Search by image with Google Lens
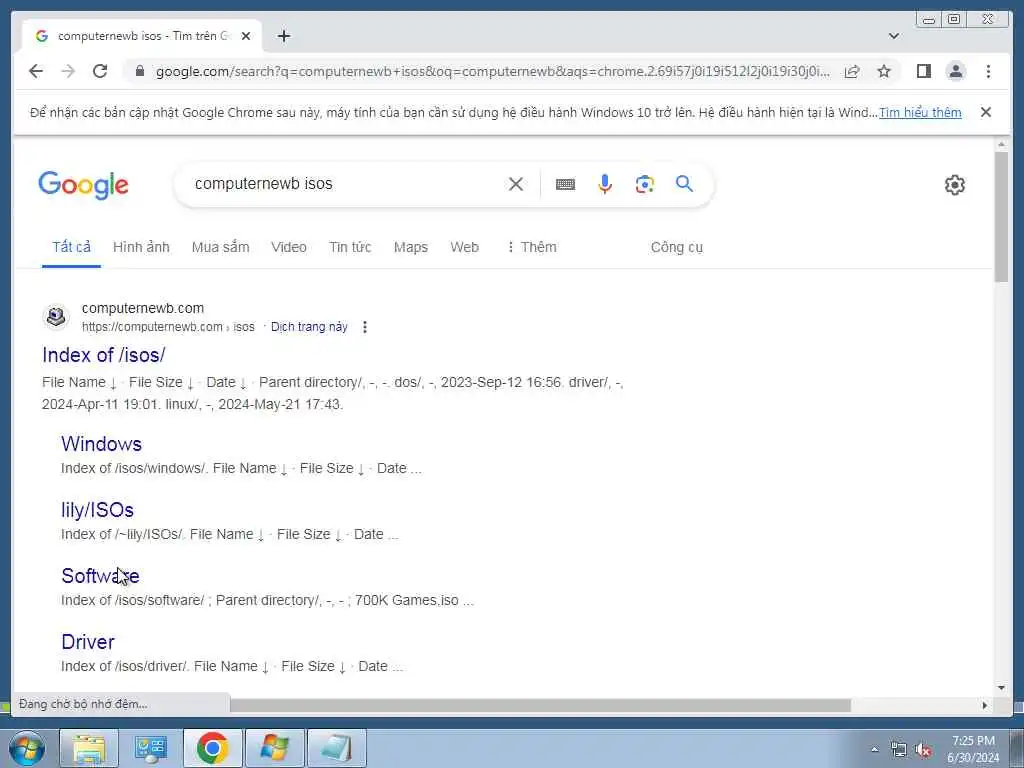Image resolution: width=1024 pixels, height=768 pixels. coord(645,184)
